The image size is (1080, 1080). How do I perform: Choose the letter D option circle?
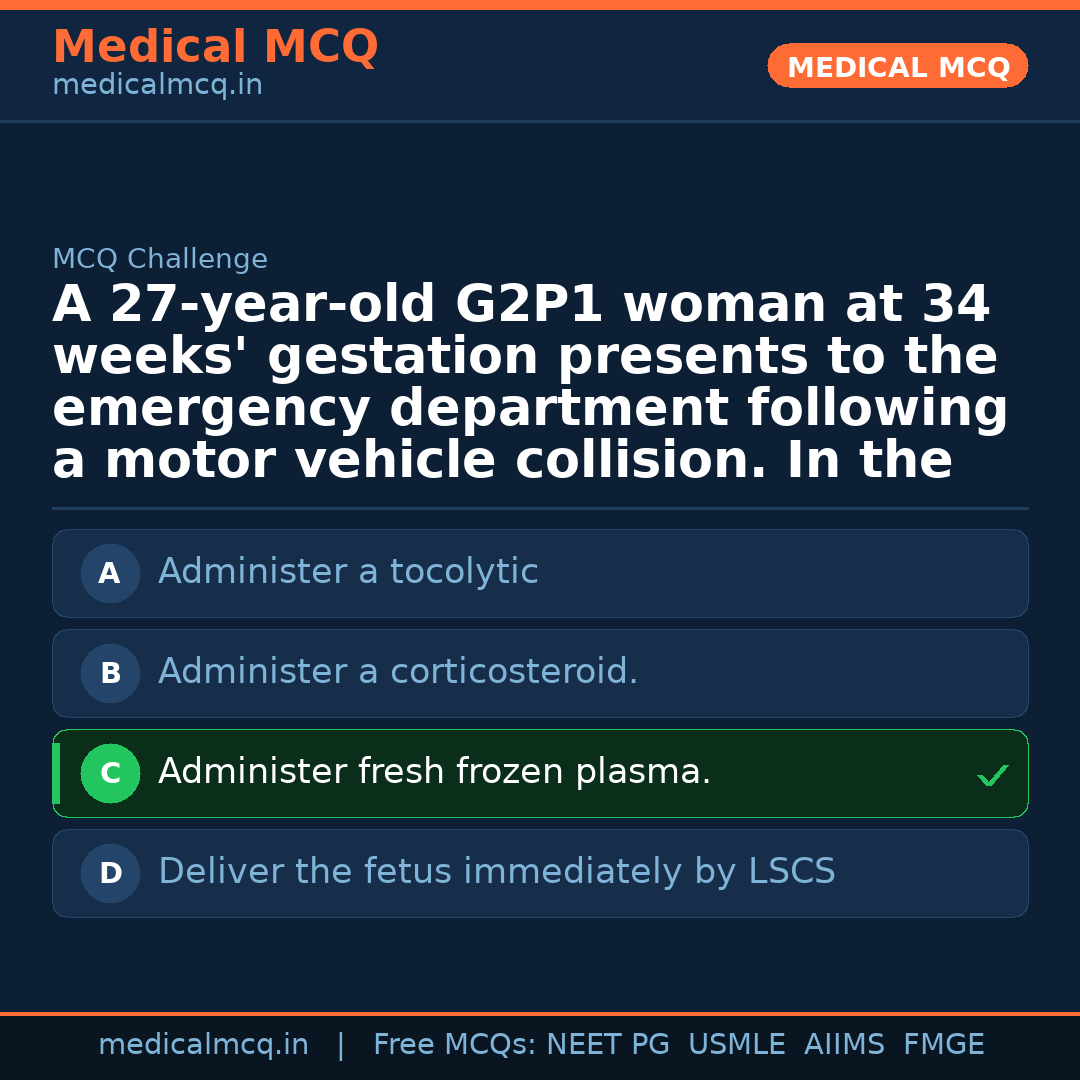coord(110,874)
